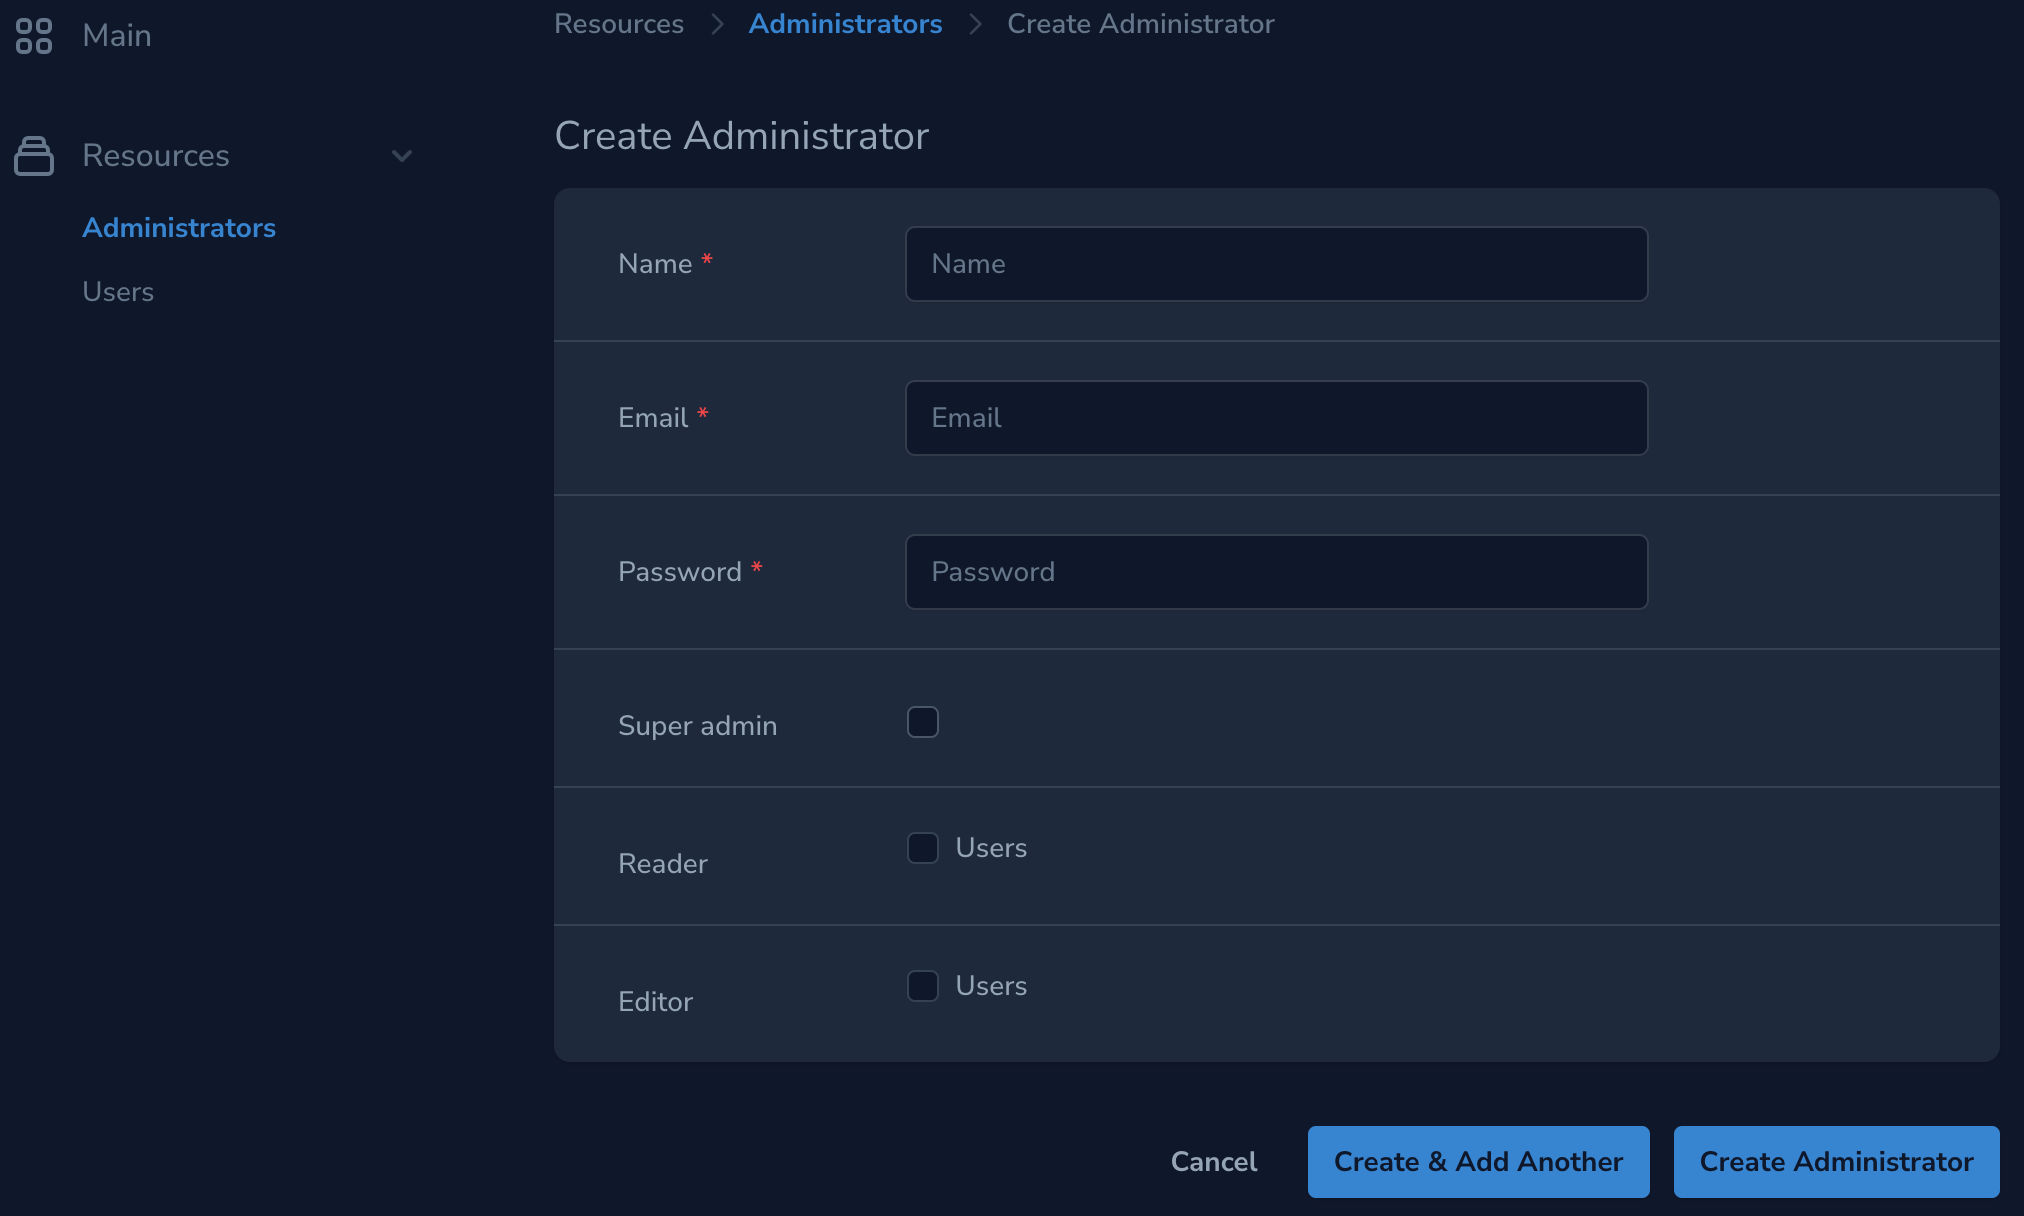Check the Editor Users checkbox
This screenshot has height=1216, width=2024.
922,986
